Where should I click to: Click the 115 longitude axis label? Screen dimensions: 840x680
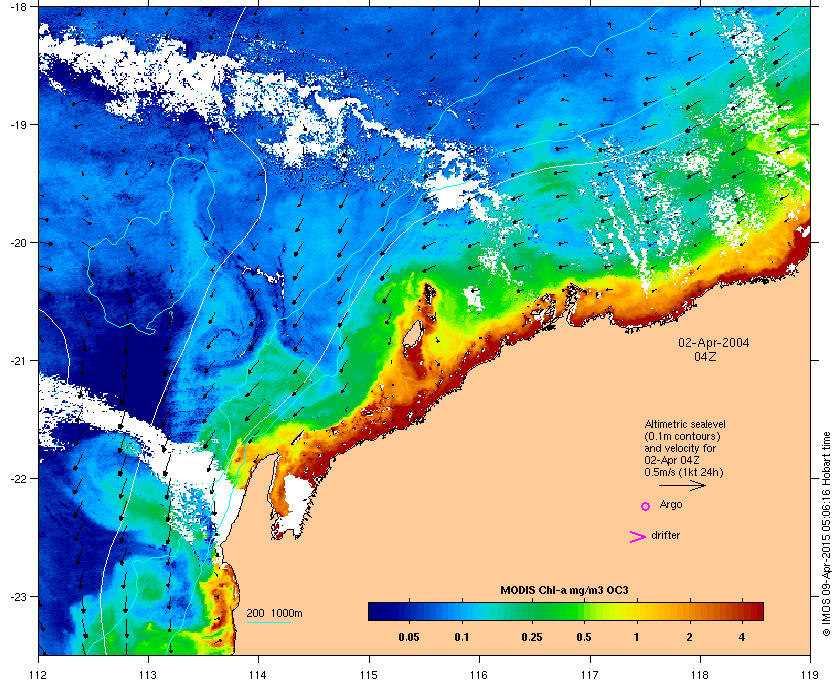click(x=369, y=674)
